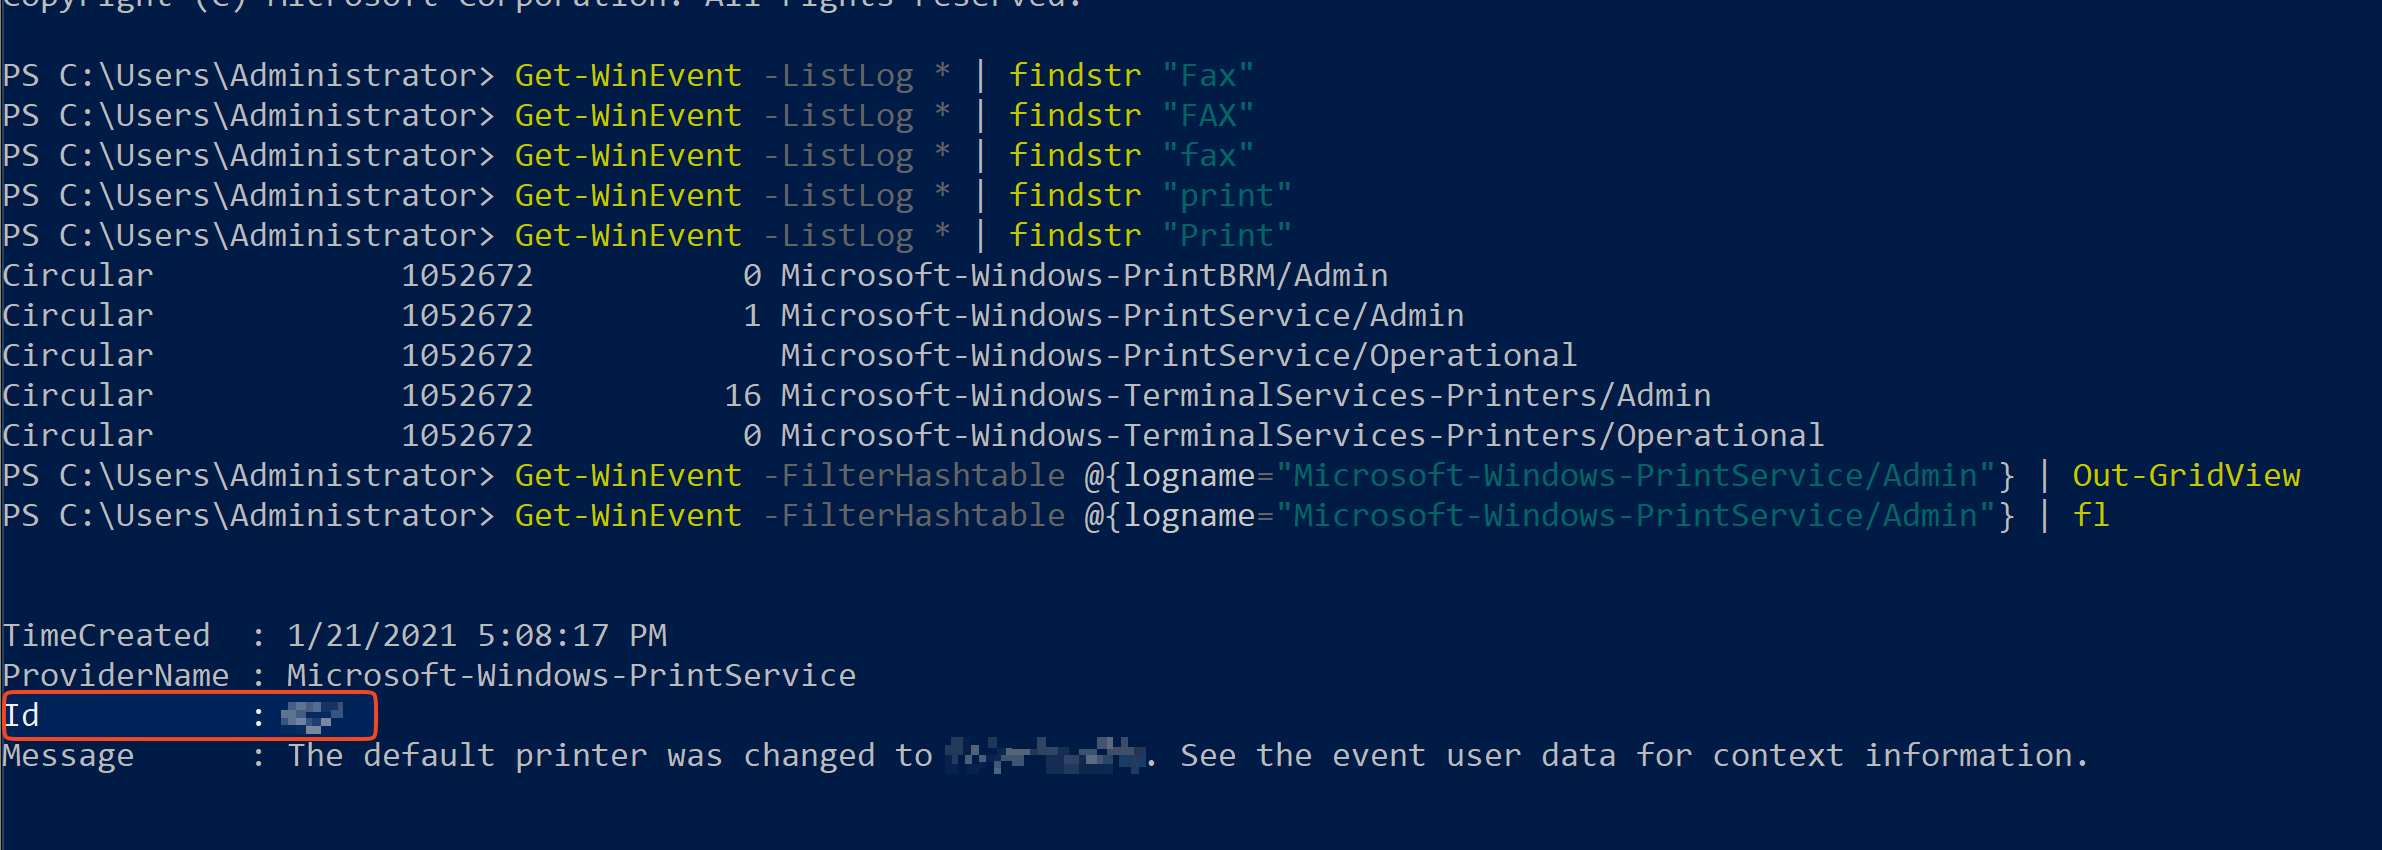This screenshot has width=2382, height=850.
Task: Click the findstr "Fax" command line
Action: pos(628,75)
